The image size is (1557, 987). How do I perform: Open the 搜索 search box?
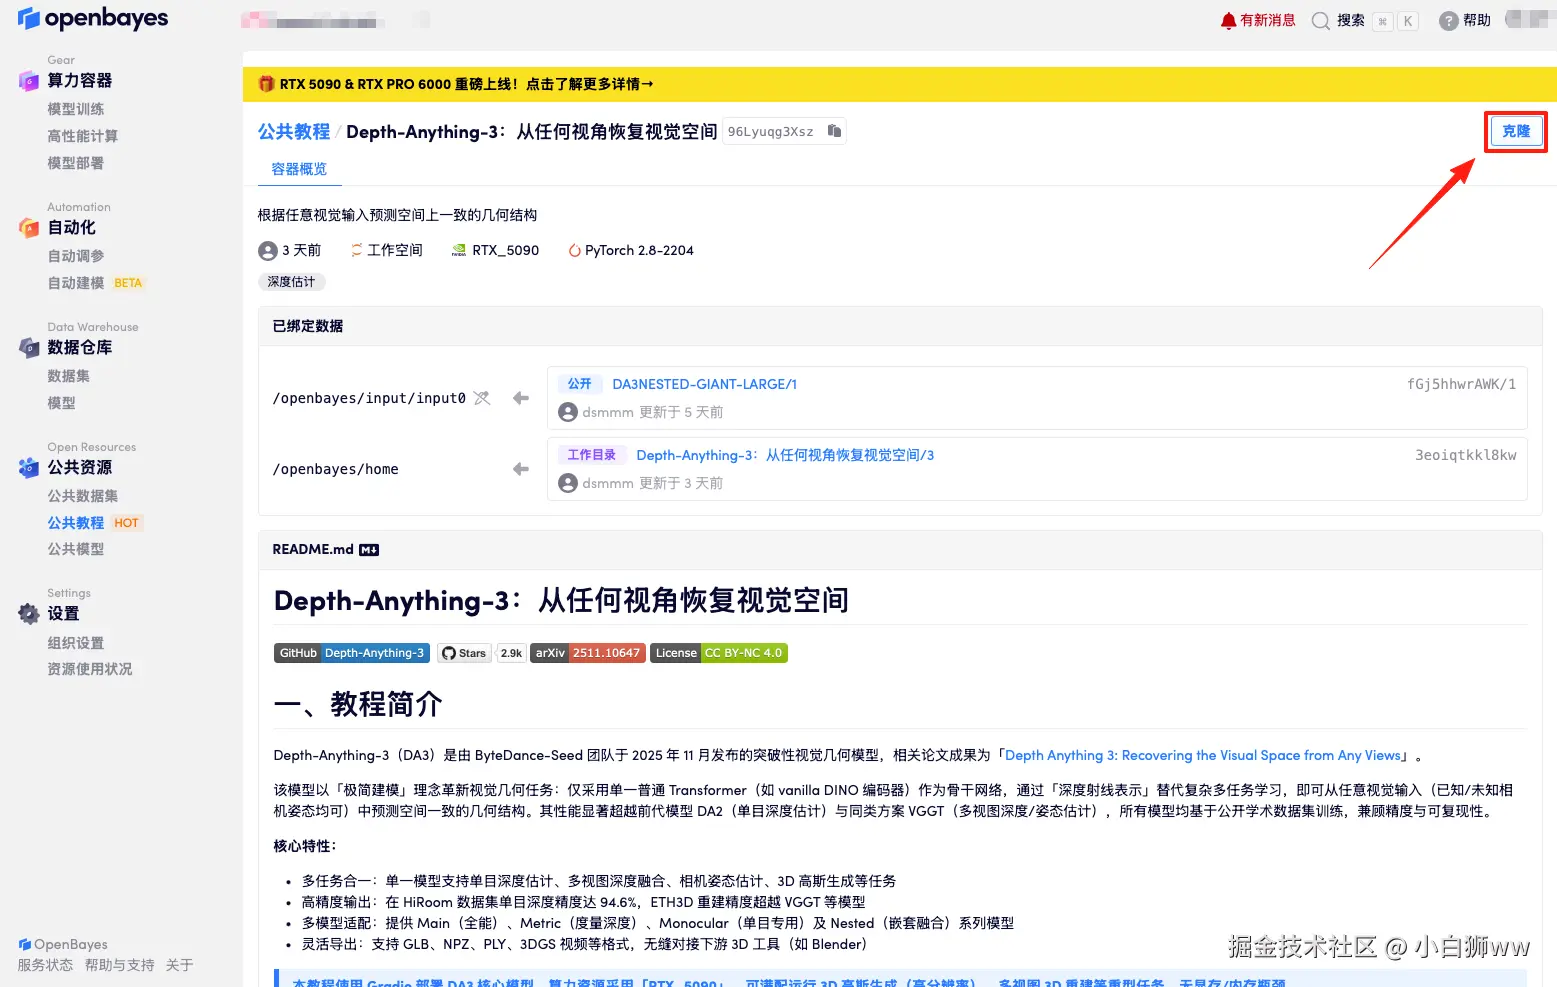pyautogui.click(x=1365, y=21)
